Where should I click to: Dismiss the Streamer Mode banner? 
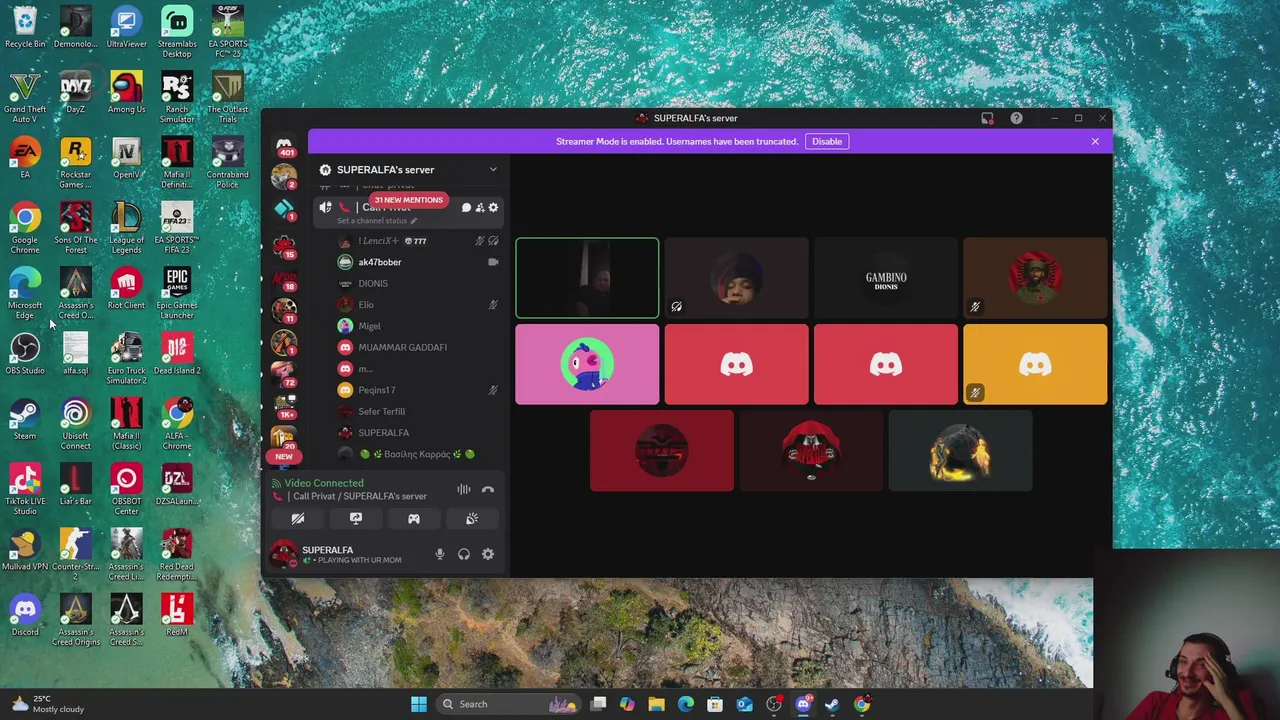[x=1095, y=141]
